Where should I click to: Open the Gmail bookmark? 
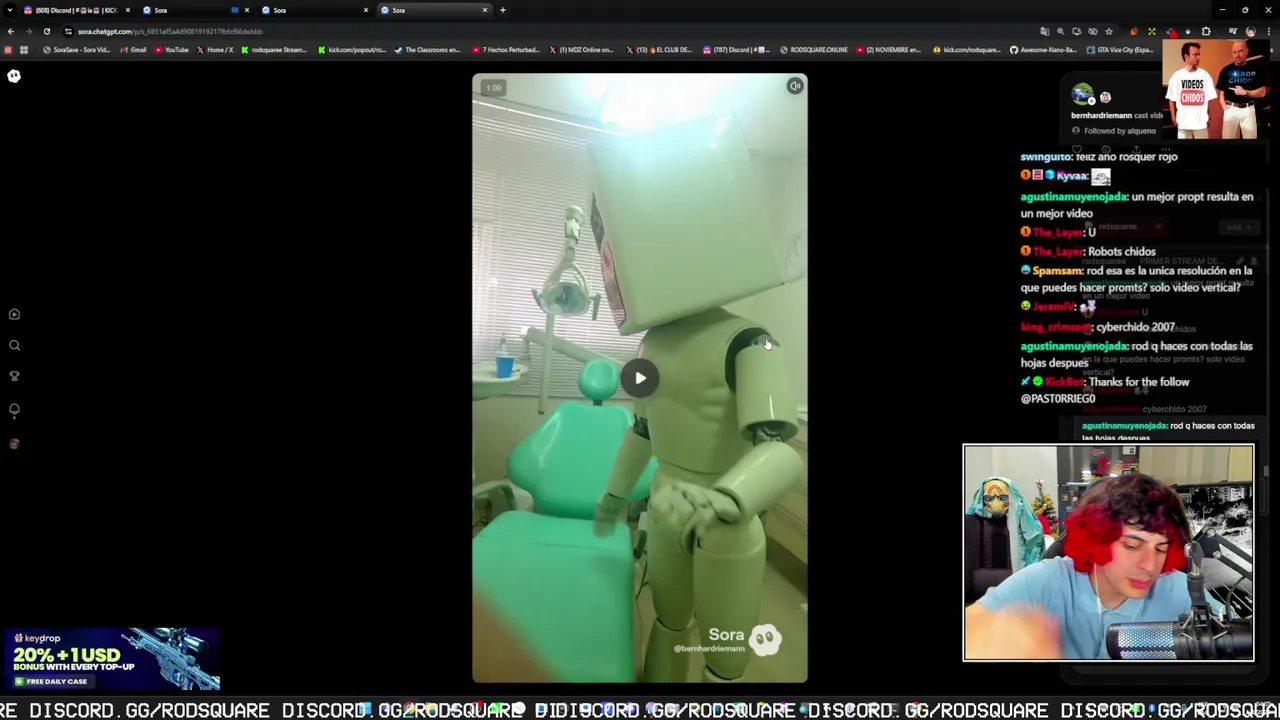(133, 50)
